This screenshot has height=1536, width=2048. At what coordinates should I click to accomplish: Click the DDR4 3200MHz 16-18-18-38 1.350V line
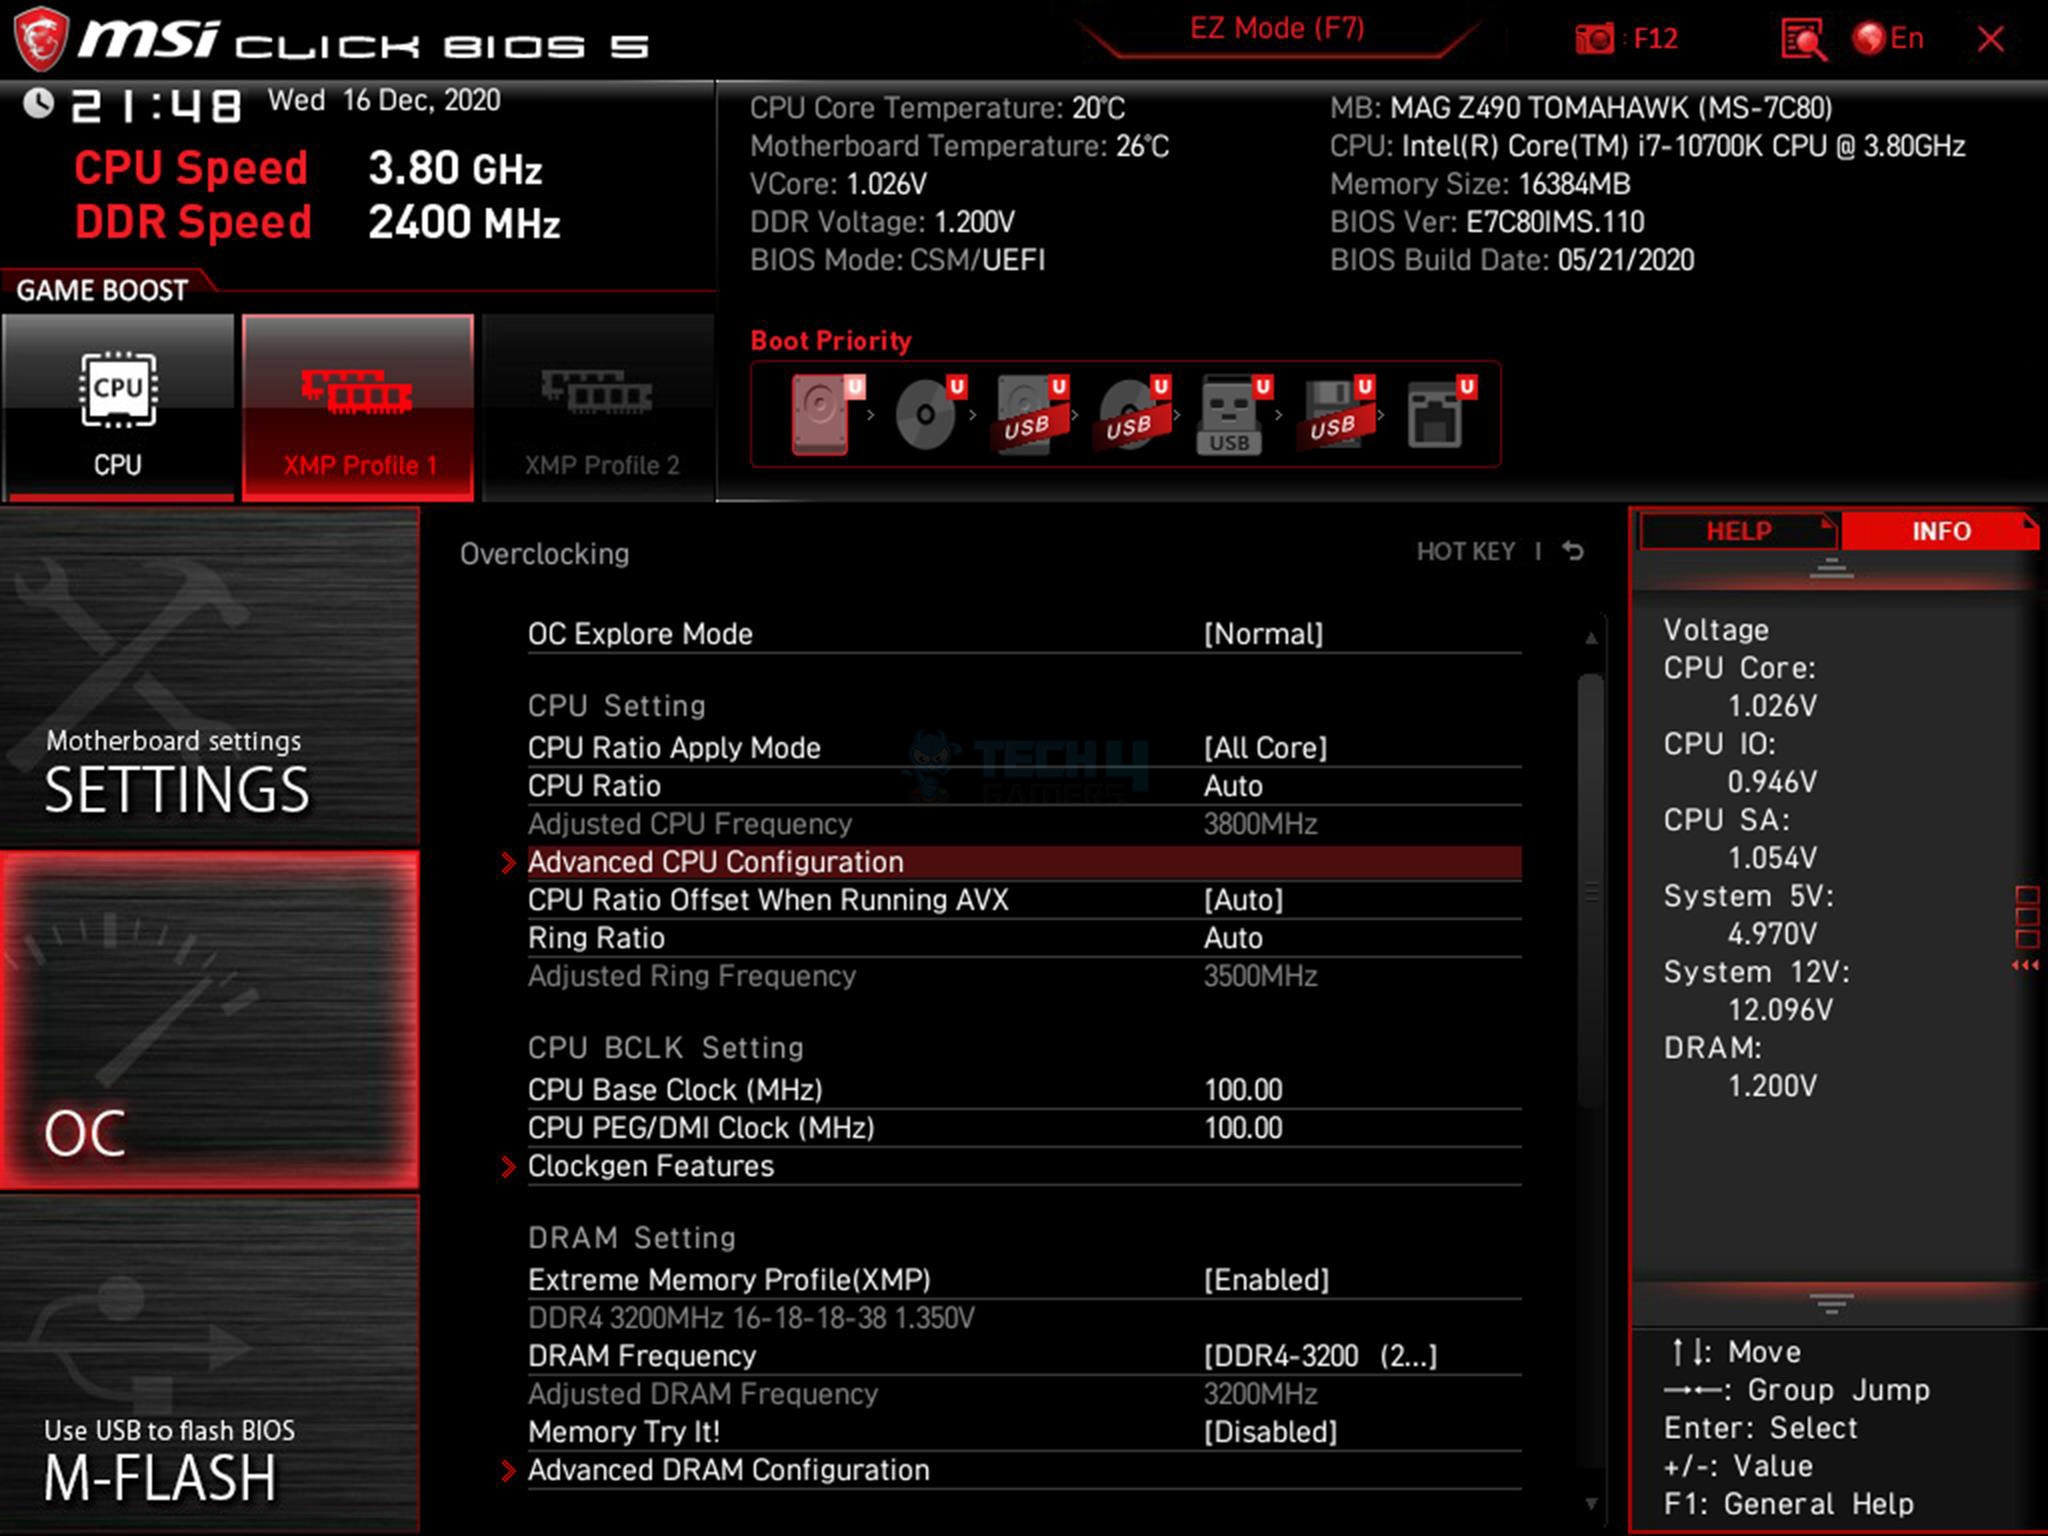coord(751,1318)
